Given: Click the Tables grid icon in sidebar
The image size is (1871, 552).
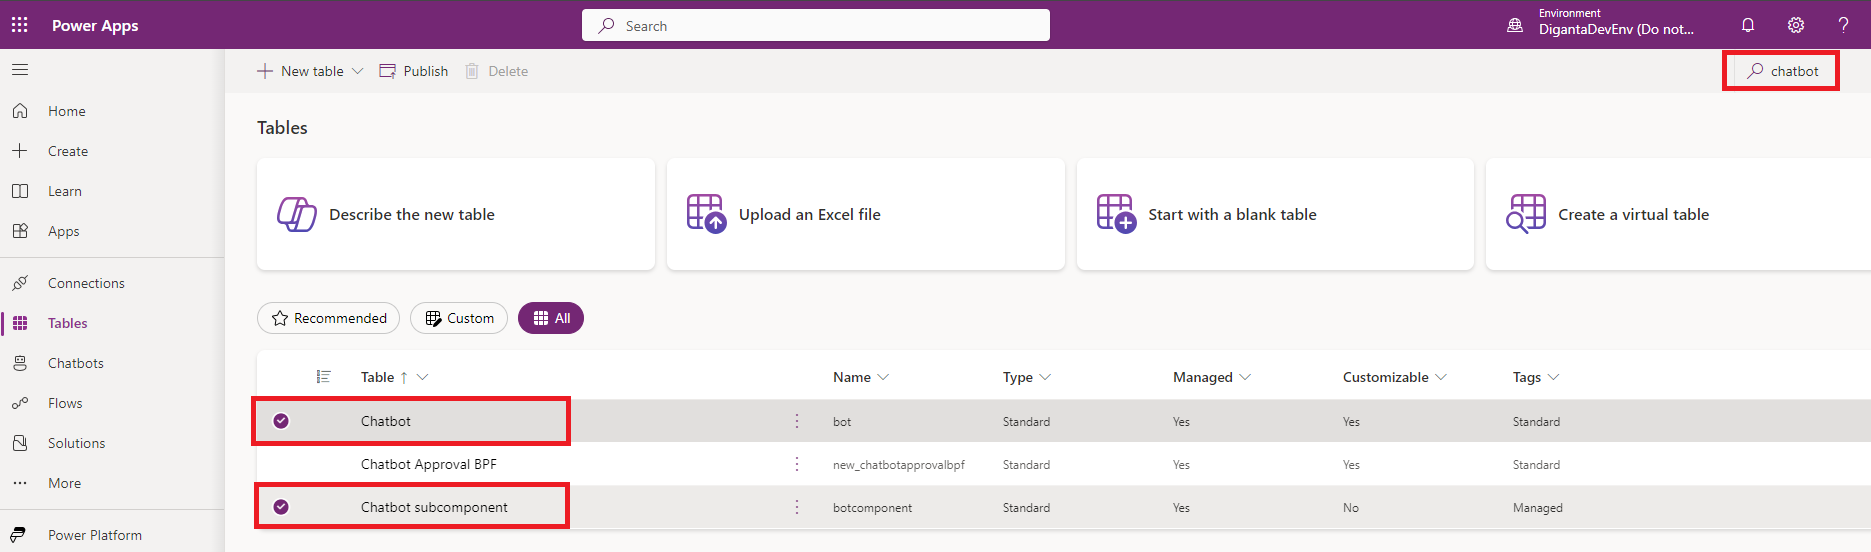Looking at the screenshot, I should (x=20, y=323).
